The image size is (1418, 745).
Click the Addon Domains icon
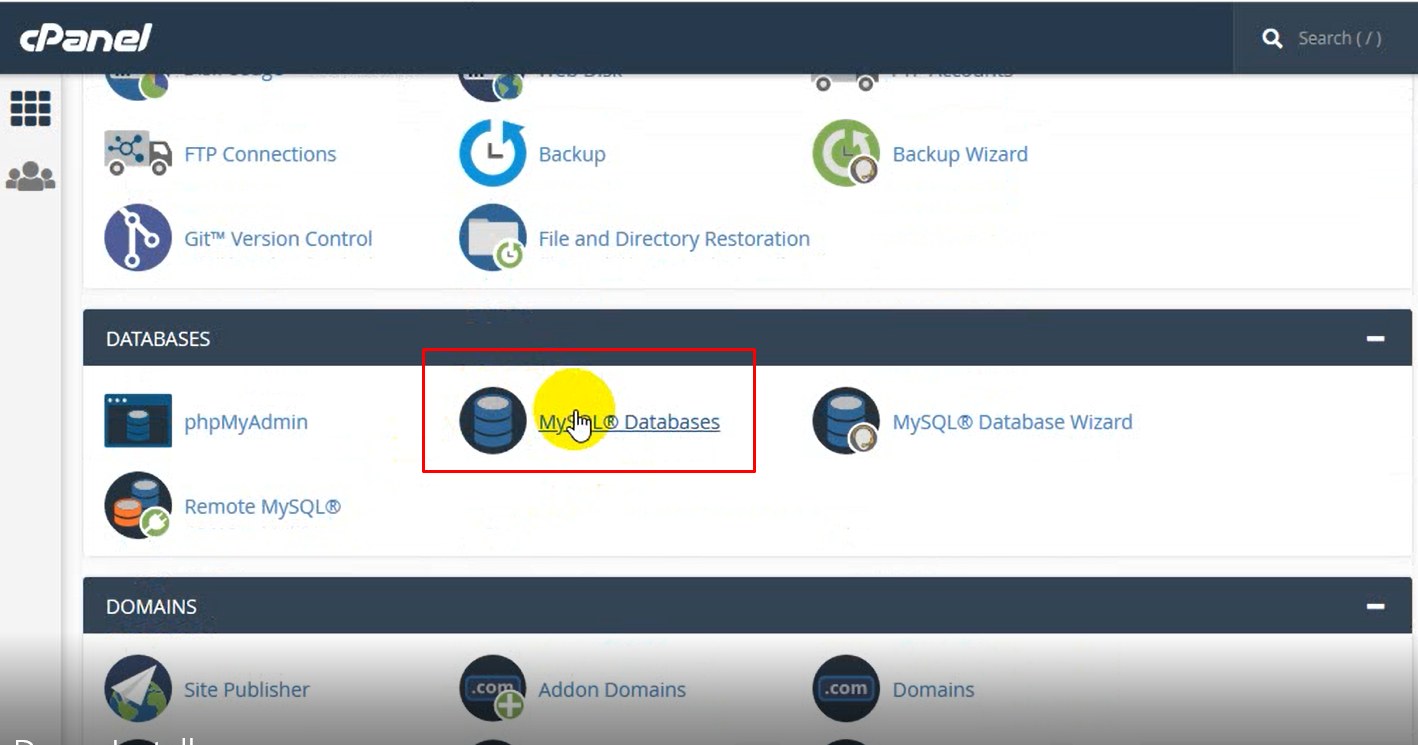coord(492,689)
